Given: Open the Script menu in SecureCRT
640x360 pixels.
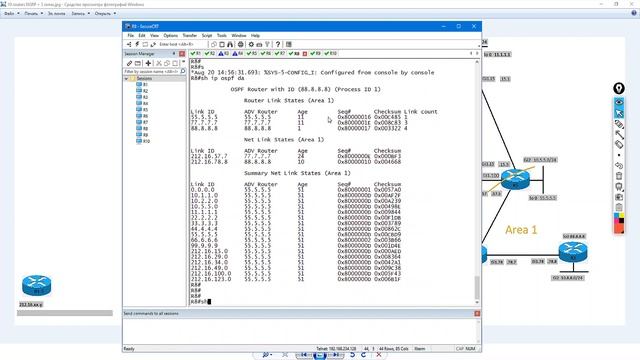Looking at the screenshot, I should pyautogui.click(x=207, y=36).
